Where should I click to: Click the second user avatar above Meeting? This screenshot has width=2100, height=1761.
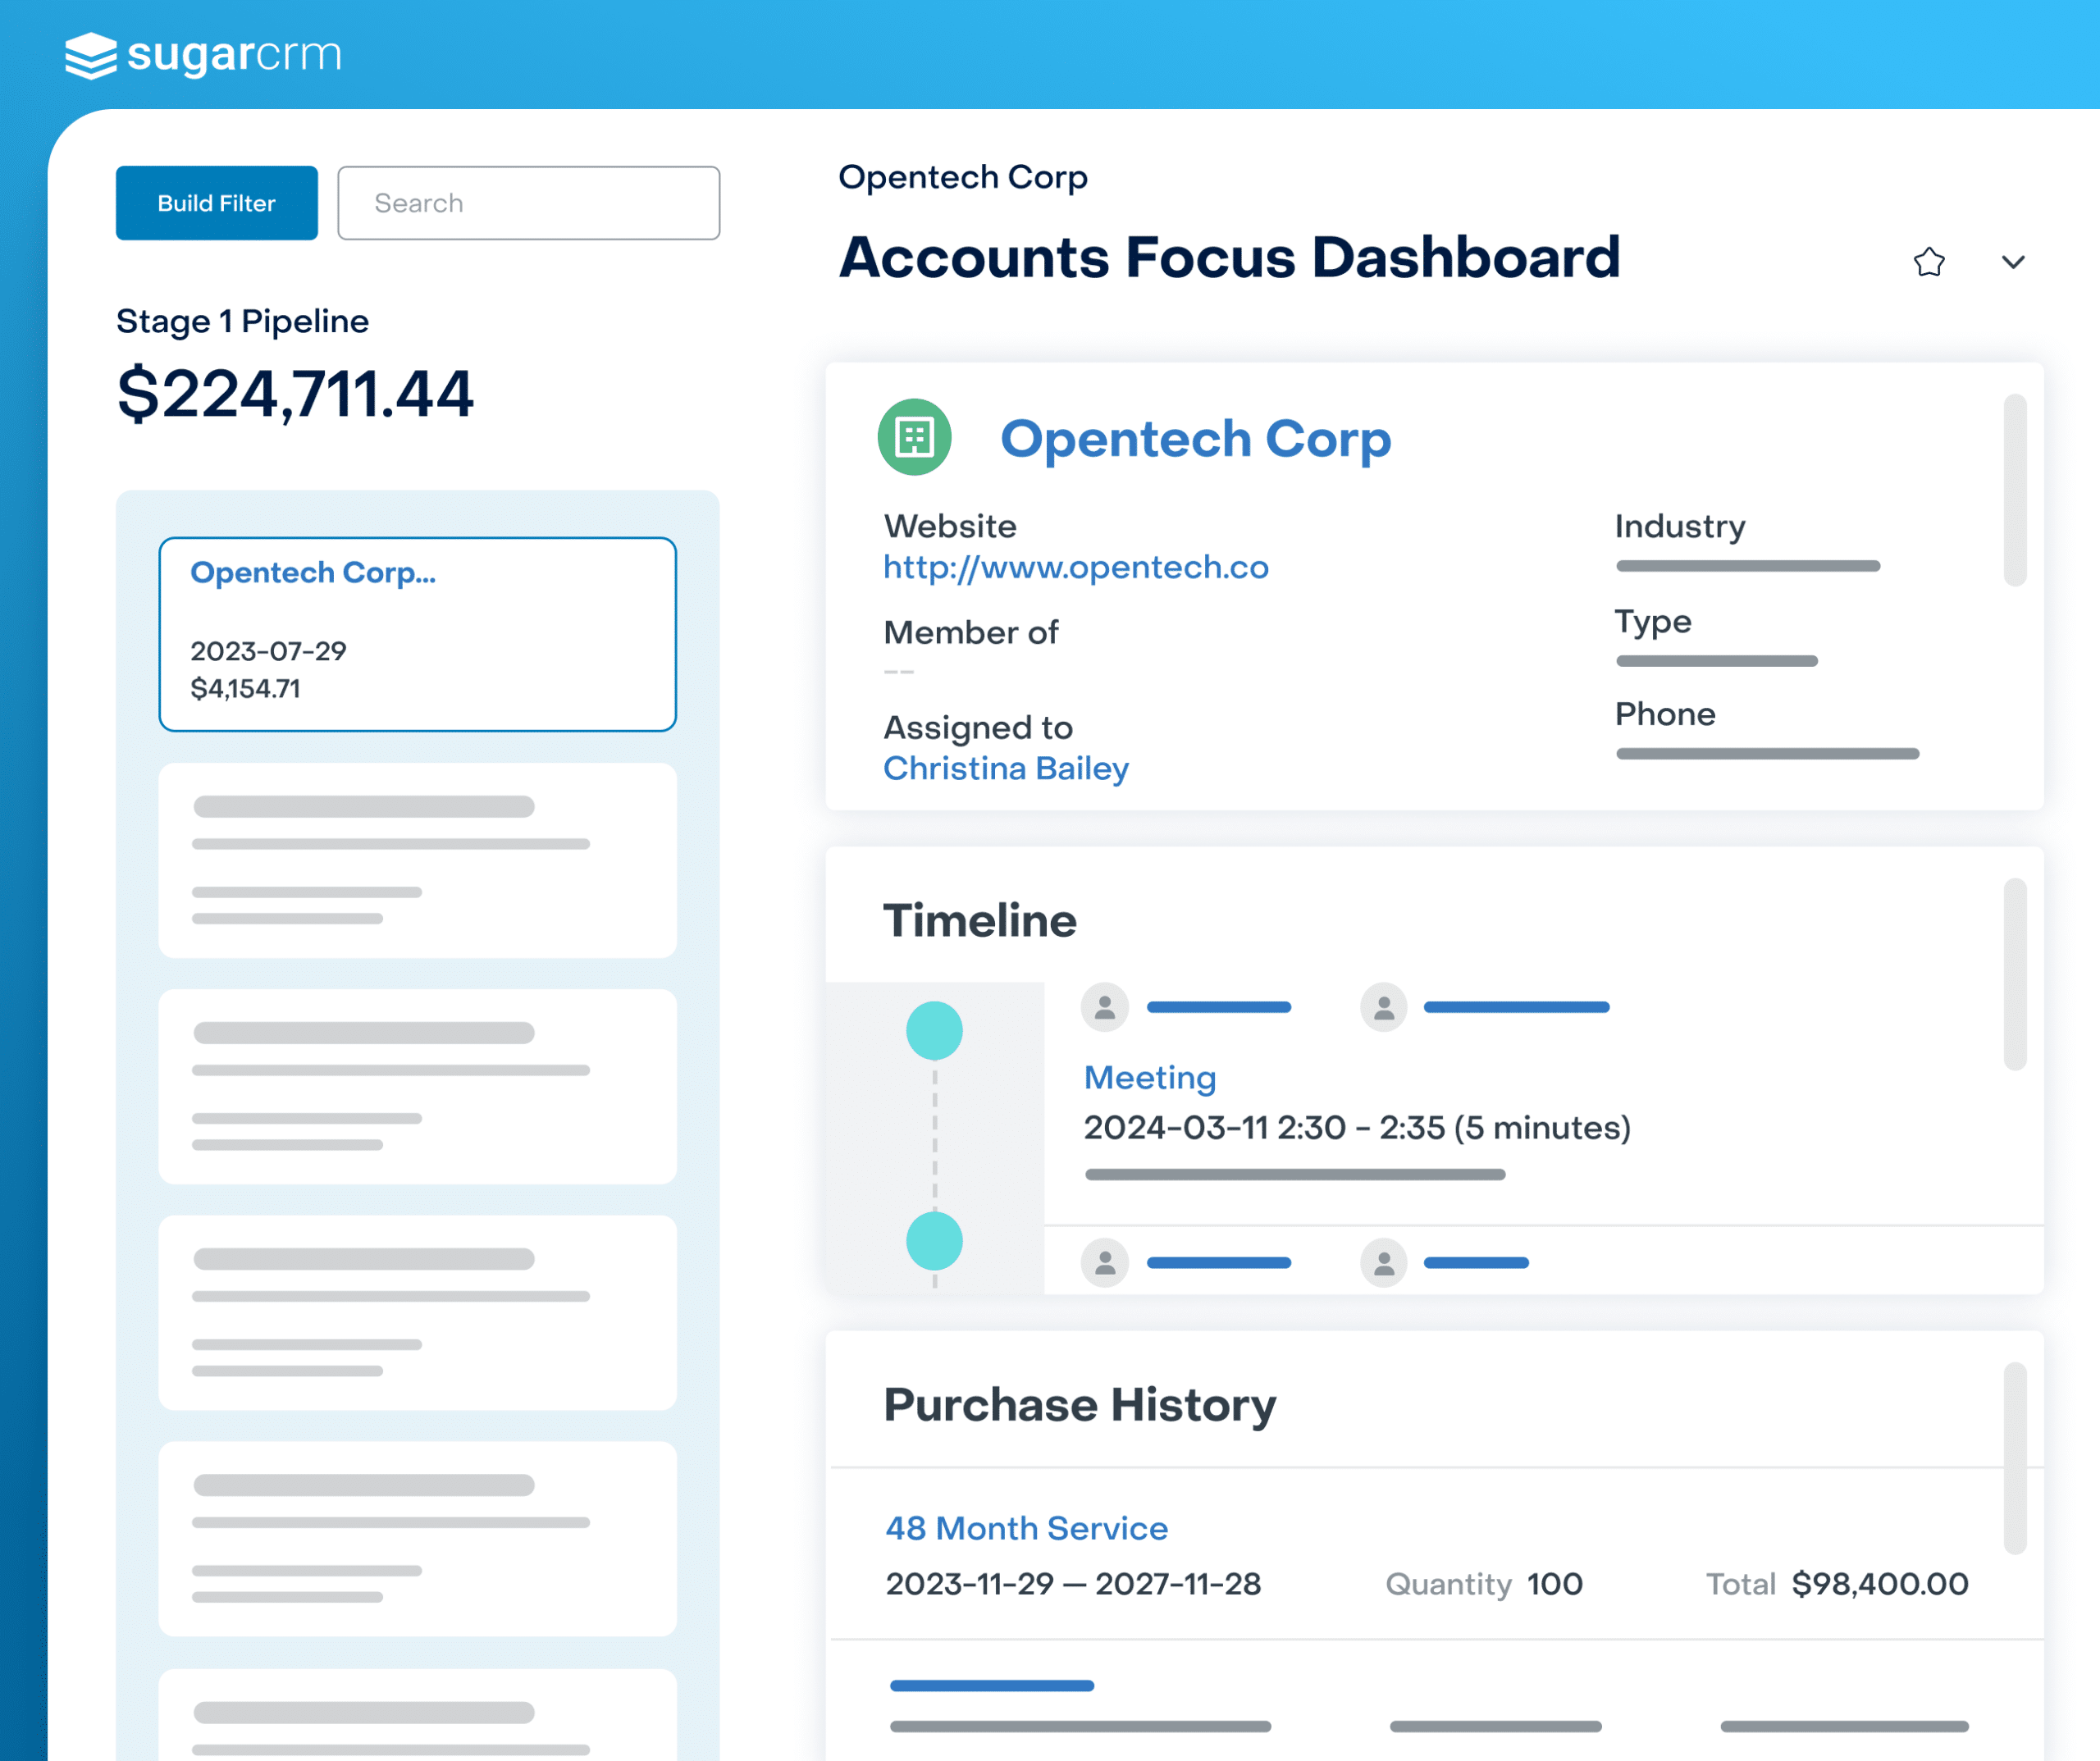pyautogui.click(x=1384, y=1007)
